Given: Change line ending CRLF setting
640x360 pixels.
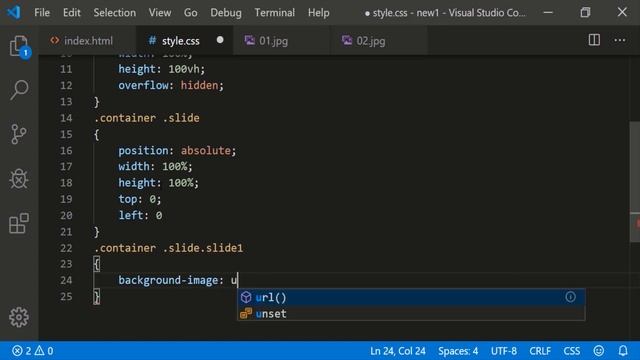Looking at the screenshot, I should pos(540,351).
